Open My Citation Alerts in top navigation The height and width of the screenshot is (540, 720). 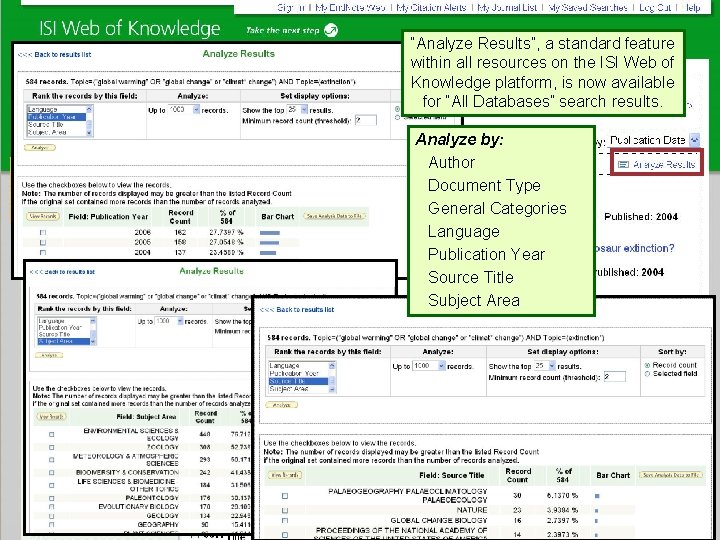431,7
